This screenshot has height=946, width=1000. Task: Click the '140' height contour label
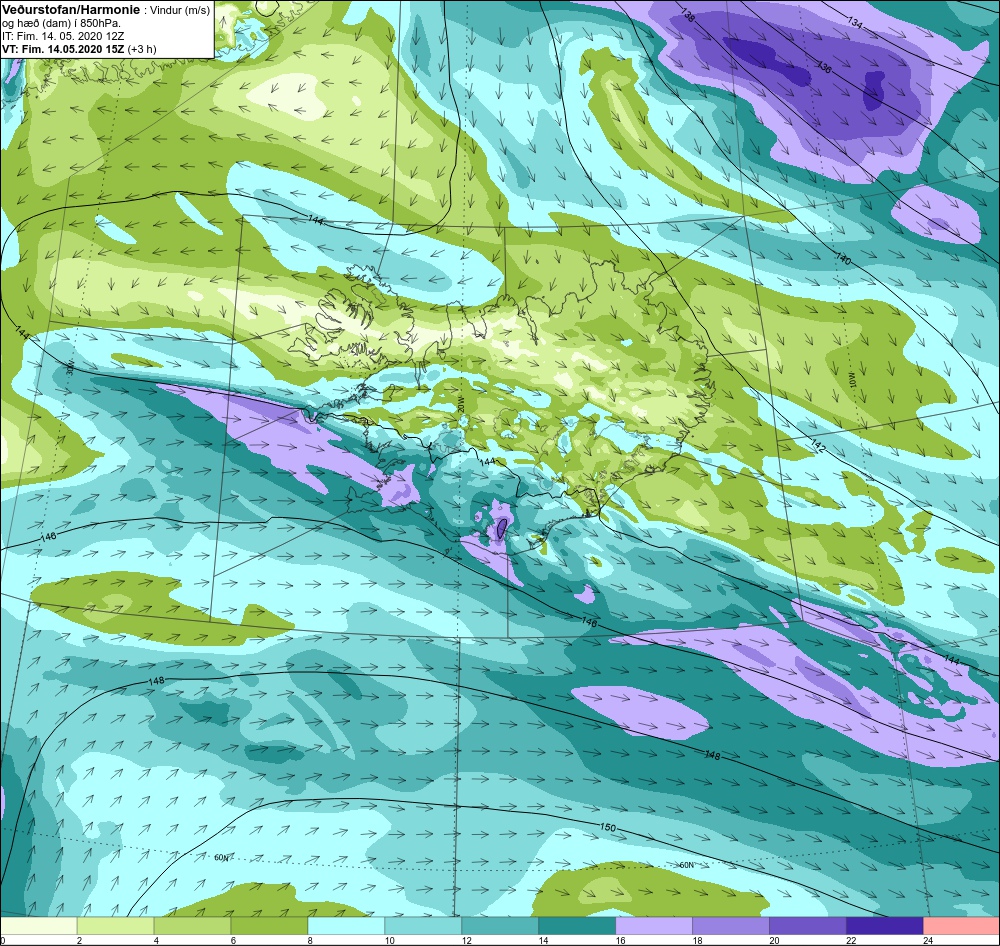(843, 259)
